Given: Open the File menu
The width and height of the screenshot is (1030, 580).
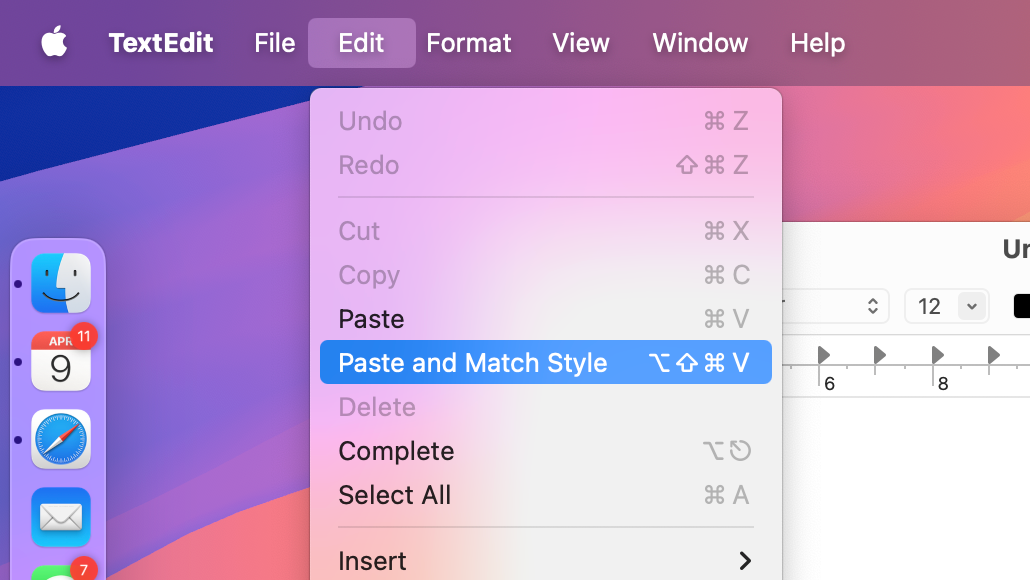Looking at the screenshot, I should tap(274, 43).
